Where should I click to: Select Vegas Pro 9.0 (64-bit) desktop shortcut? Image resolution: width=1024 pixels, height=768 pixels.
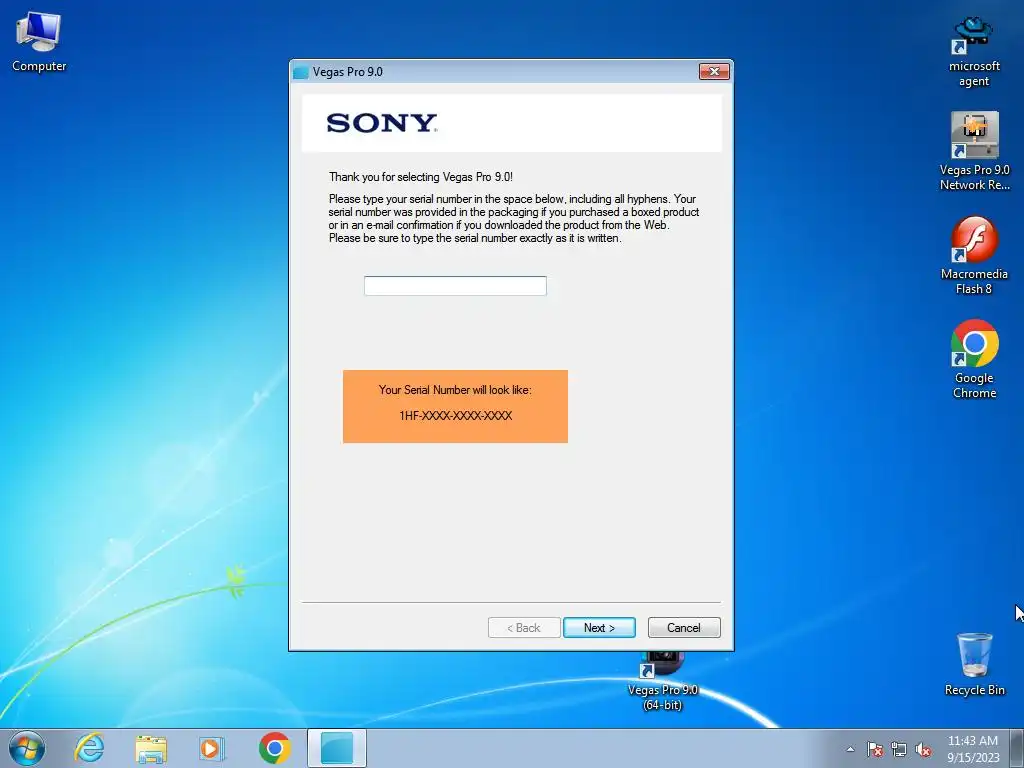(662, 681)
